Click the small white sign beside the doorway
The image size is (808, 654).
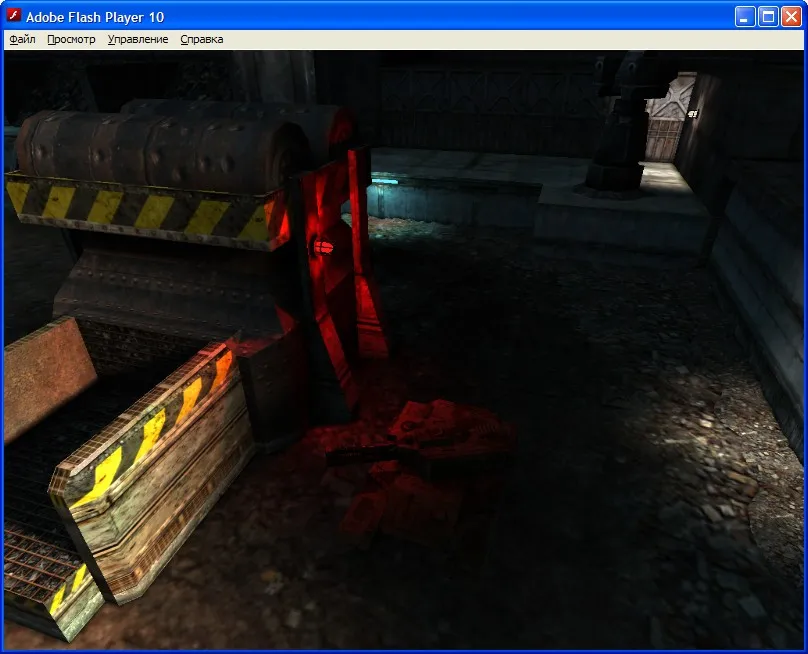[x=692, y=114]
